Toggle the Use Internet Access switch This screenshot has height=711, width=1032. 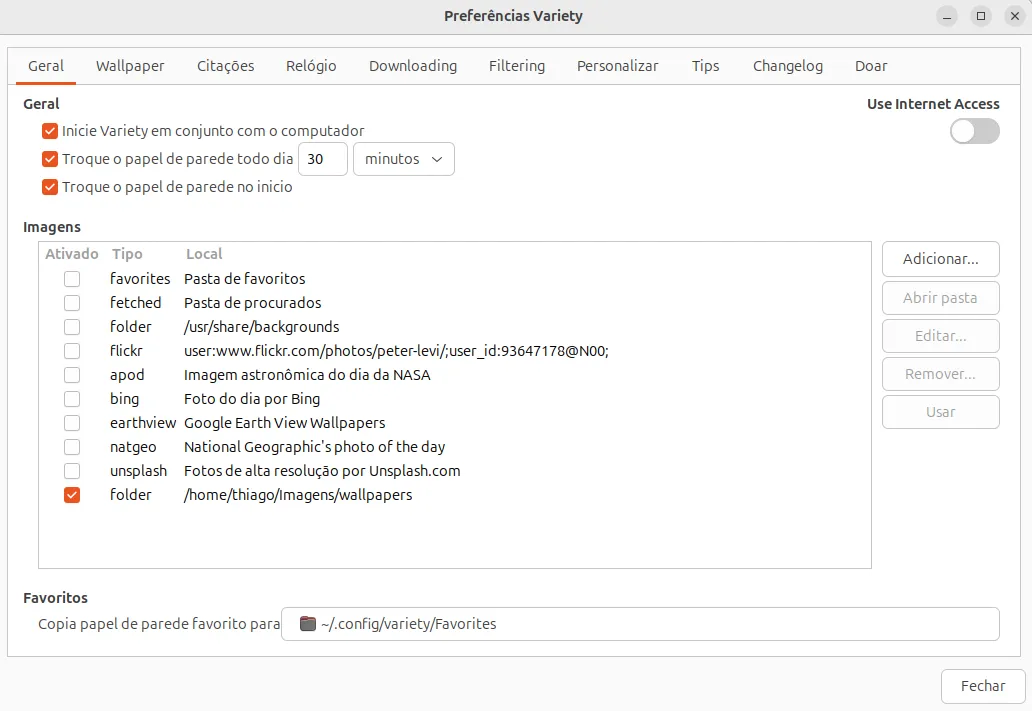[x=975, y=131]
